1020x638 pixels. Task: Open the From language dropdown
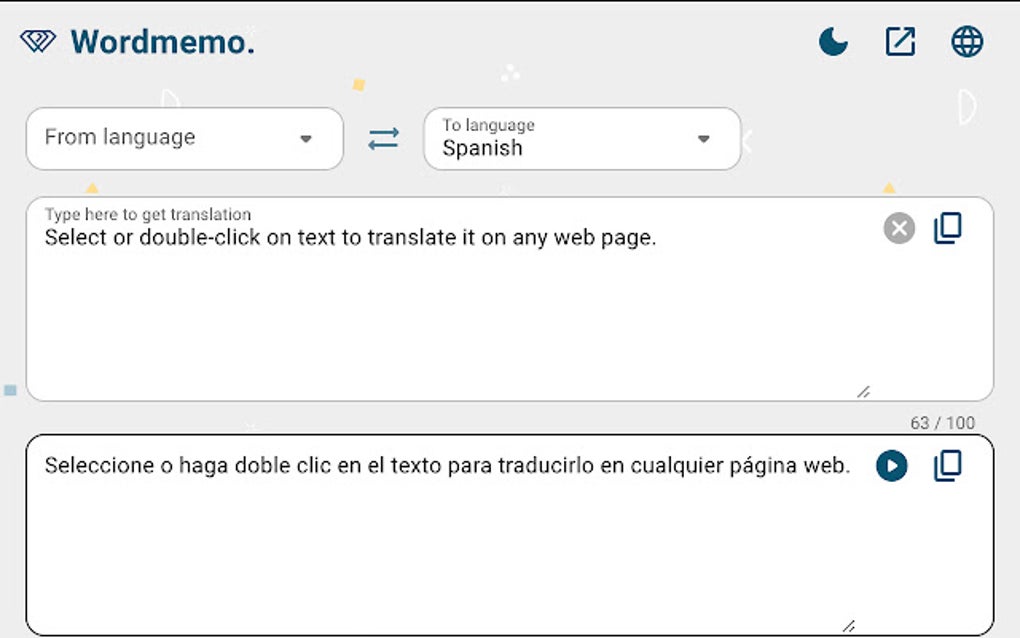184,139
